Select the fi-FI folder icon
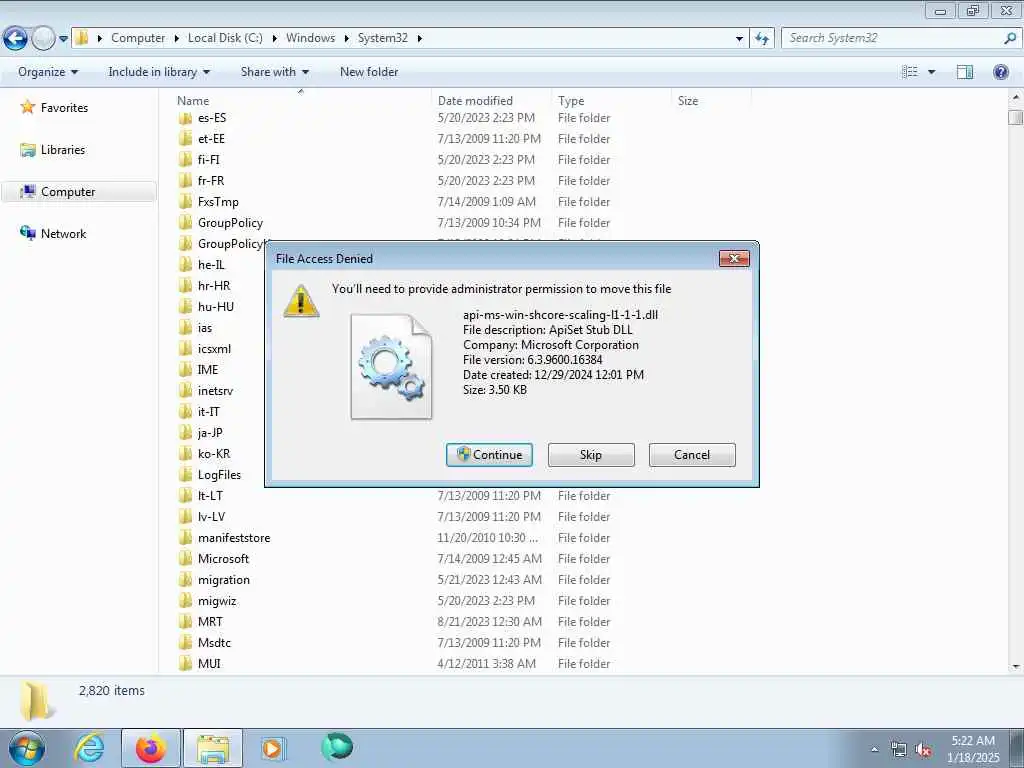Viewport: 1024px width, 768px height. (185, 160)
